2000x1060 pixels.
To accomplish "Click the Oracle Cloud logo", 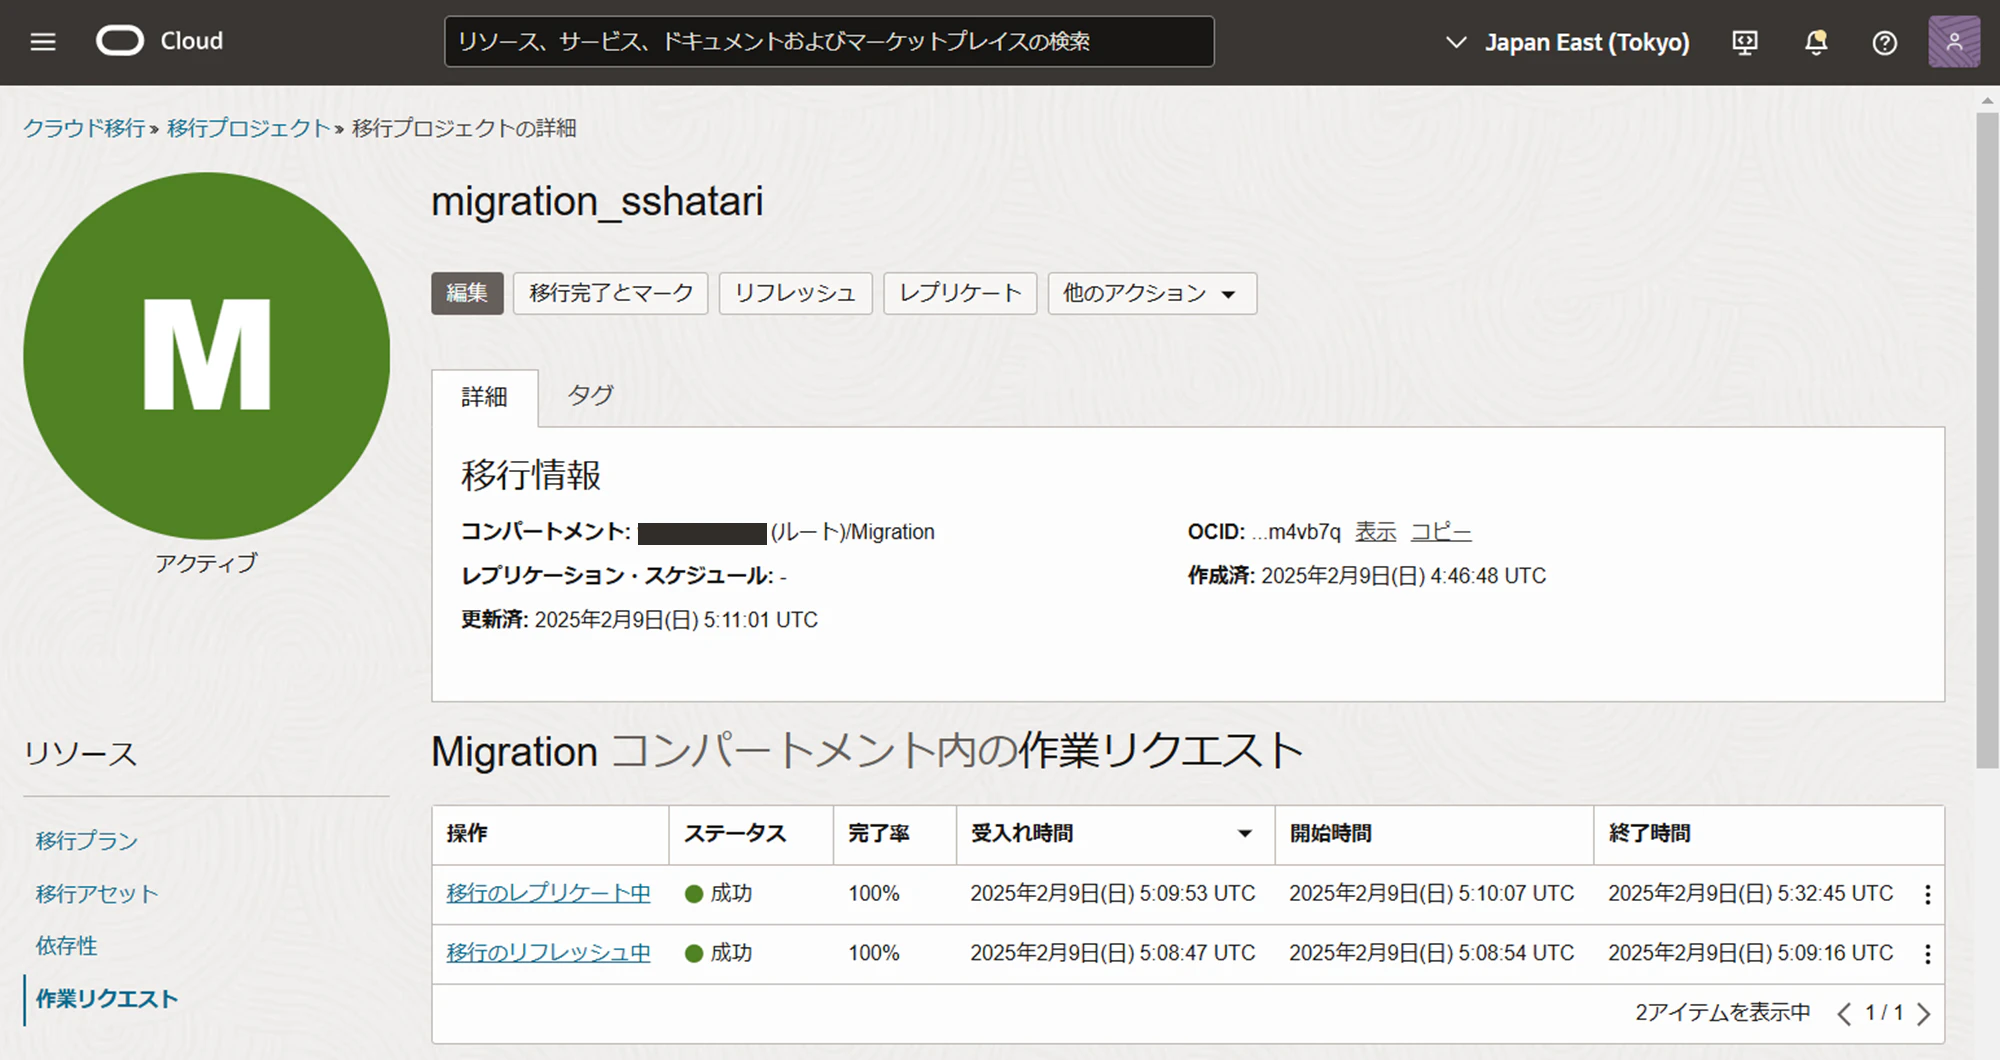I will (160, 41).
